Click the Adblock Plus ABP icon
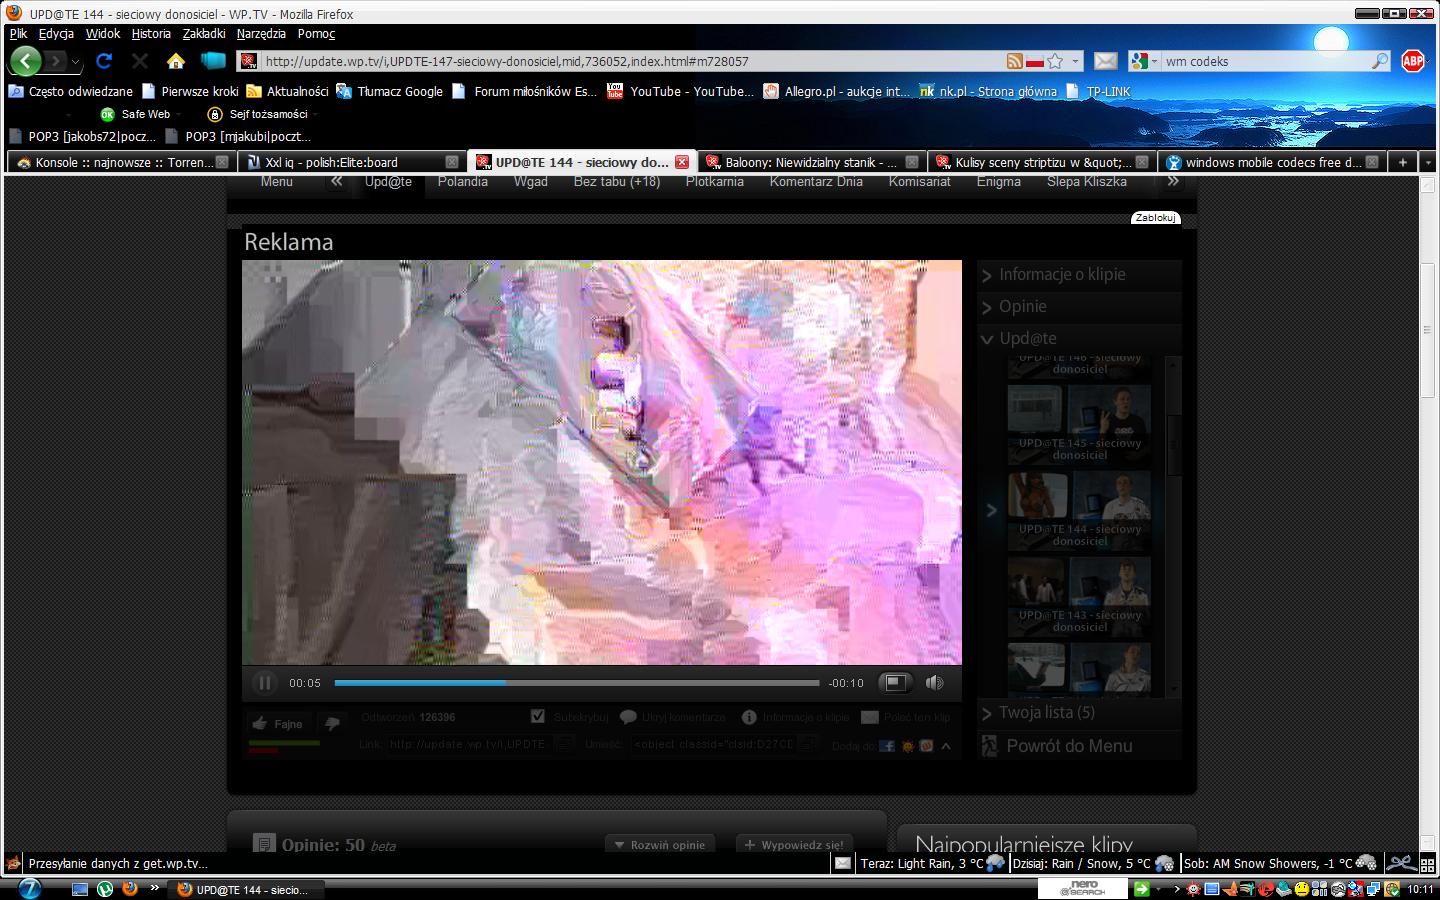Screen dimensions: 1440x900 pos(1412,61)
